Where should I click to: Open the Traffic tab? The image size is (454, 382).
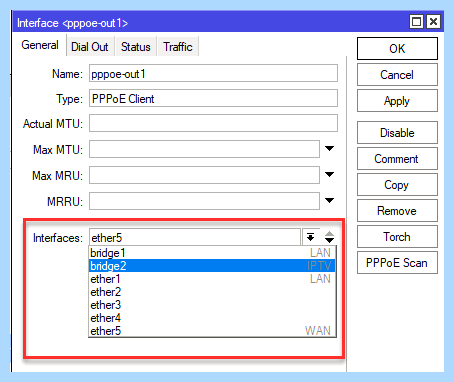tap(178, 47)
